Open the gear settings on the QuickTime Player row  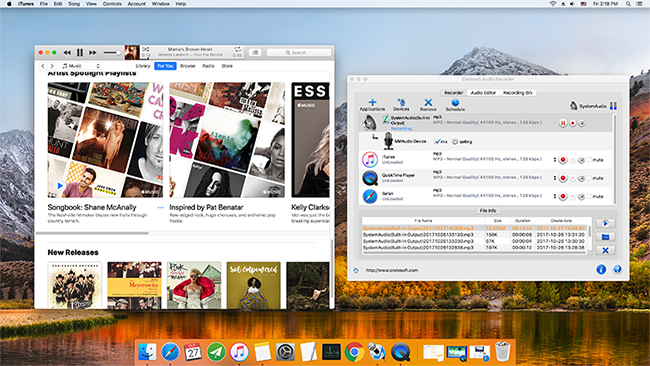click(x=582, y=178)
